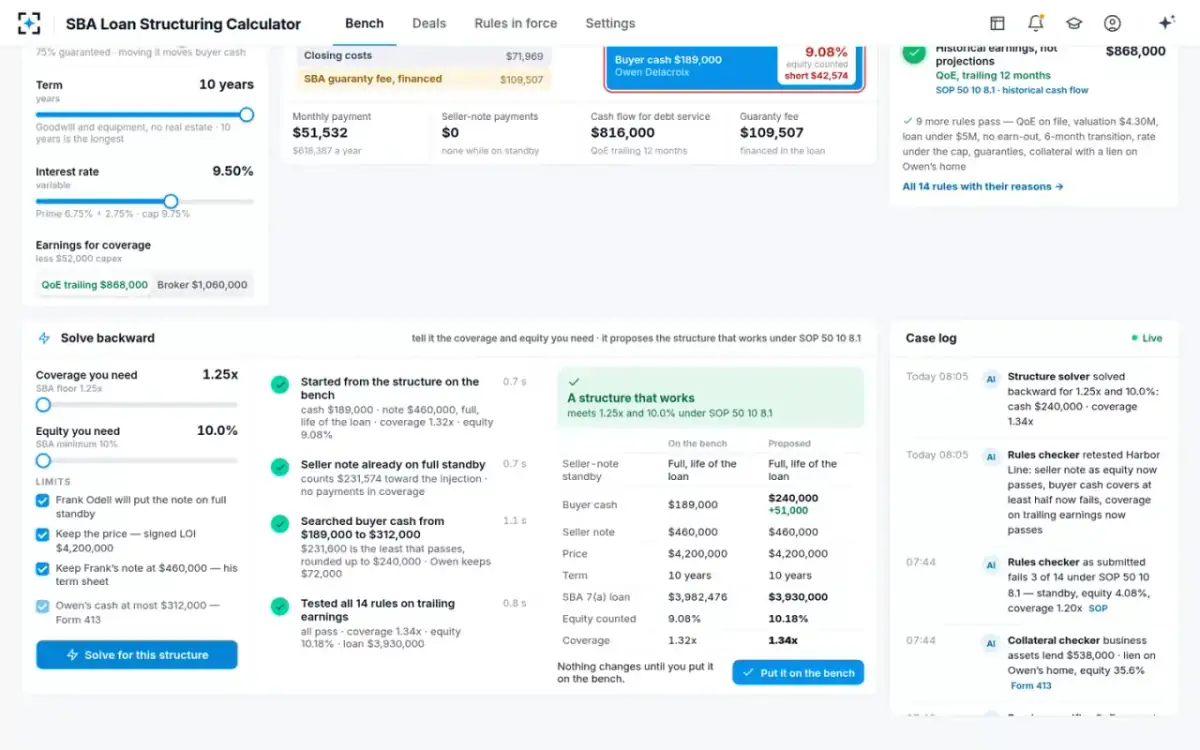Screen dimensions: 1200x750
Task: Click the Interest rate slider handle
Action: tap(171, 201)
